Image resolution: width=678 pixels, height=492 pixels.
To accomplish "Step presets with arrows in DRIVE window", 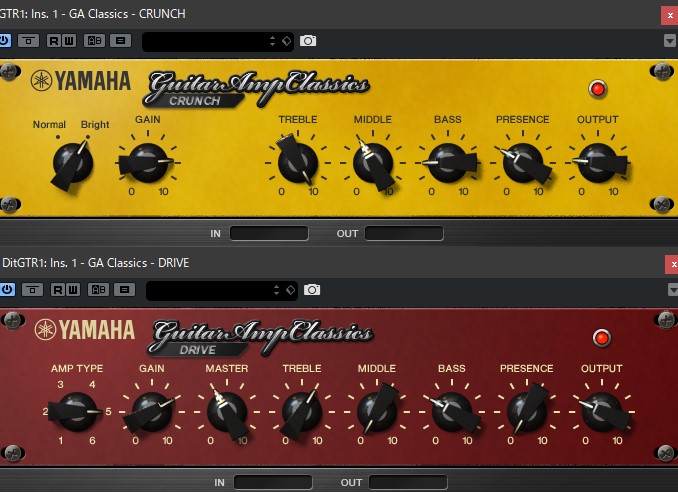I will tap(276, 290).
